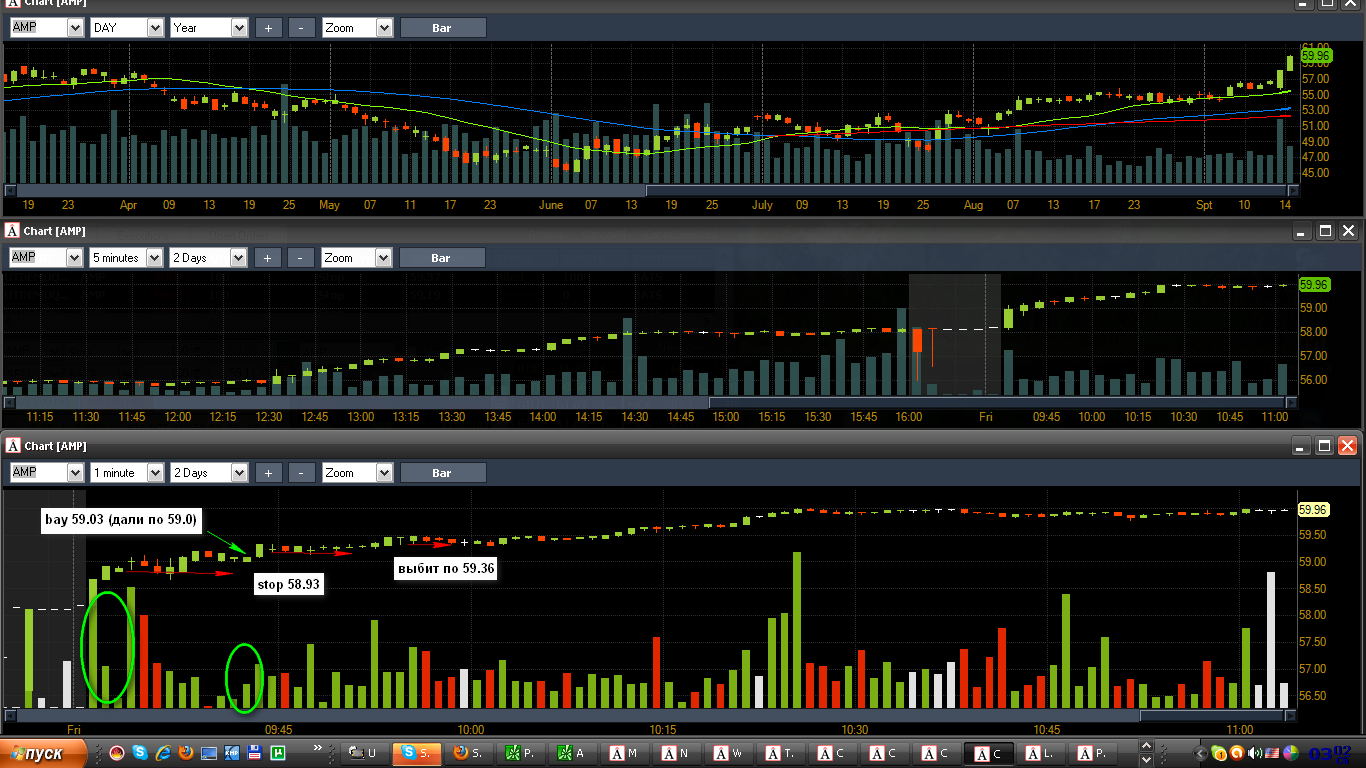Expand hidden system tray icons arrow

tap(1200, 753)
